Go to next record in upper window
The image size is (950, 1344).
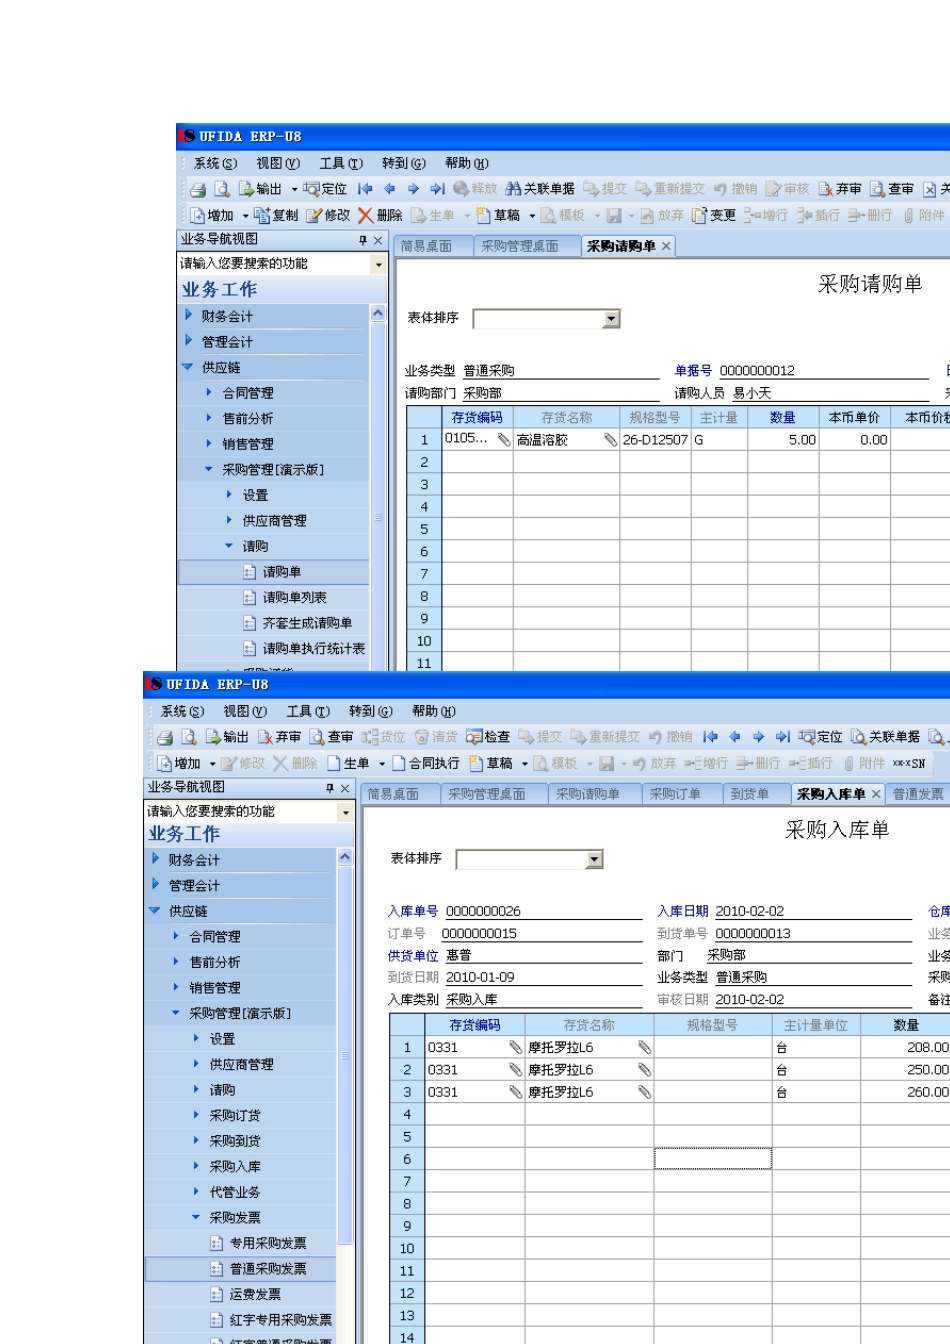click(413, 189)
